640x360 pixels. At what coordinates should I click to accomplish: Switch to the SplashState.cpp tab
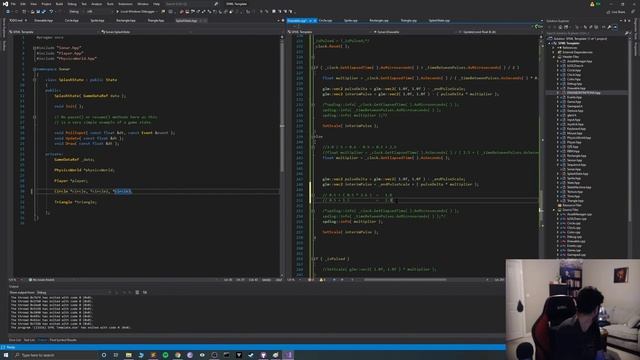439,20
